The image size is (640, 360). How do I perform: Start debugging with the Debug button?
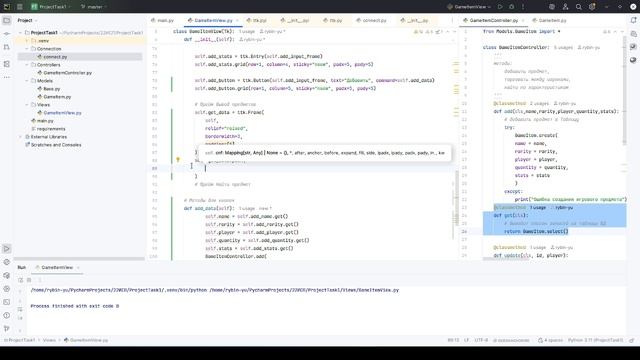pyautogui.click(x=511, y=7)
